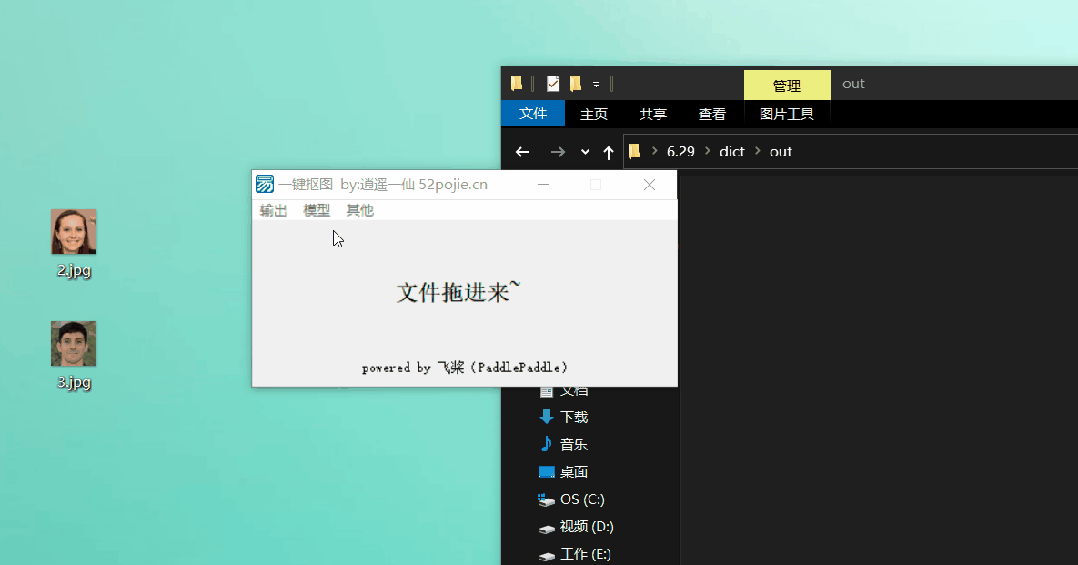Image resolution: width=1078 pixels, height=565 pixels.
Task: Expand the chevron after dict
Action: [x=758, y=151]
